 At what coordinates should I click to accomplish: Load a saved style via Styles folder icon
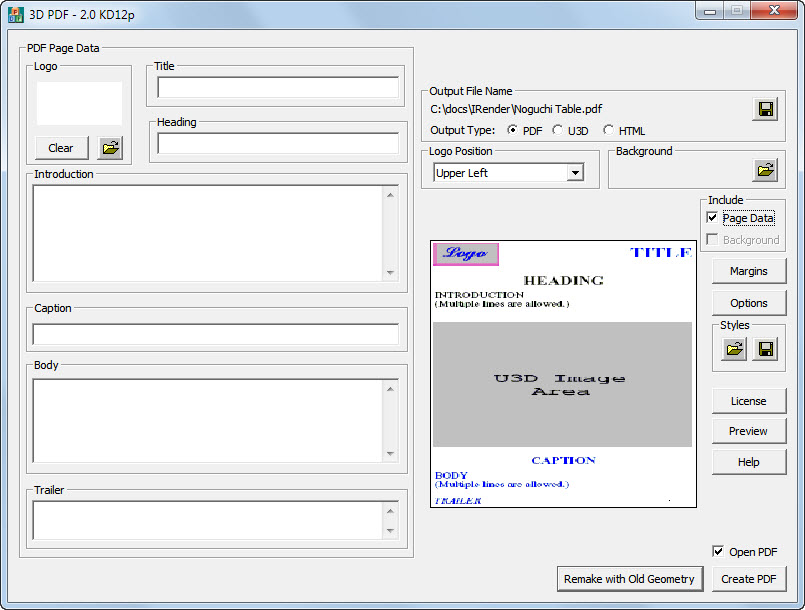(x=733, y=349)
